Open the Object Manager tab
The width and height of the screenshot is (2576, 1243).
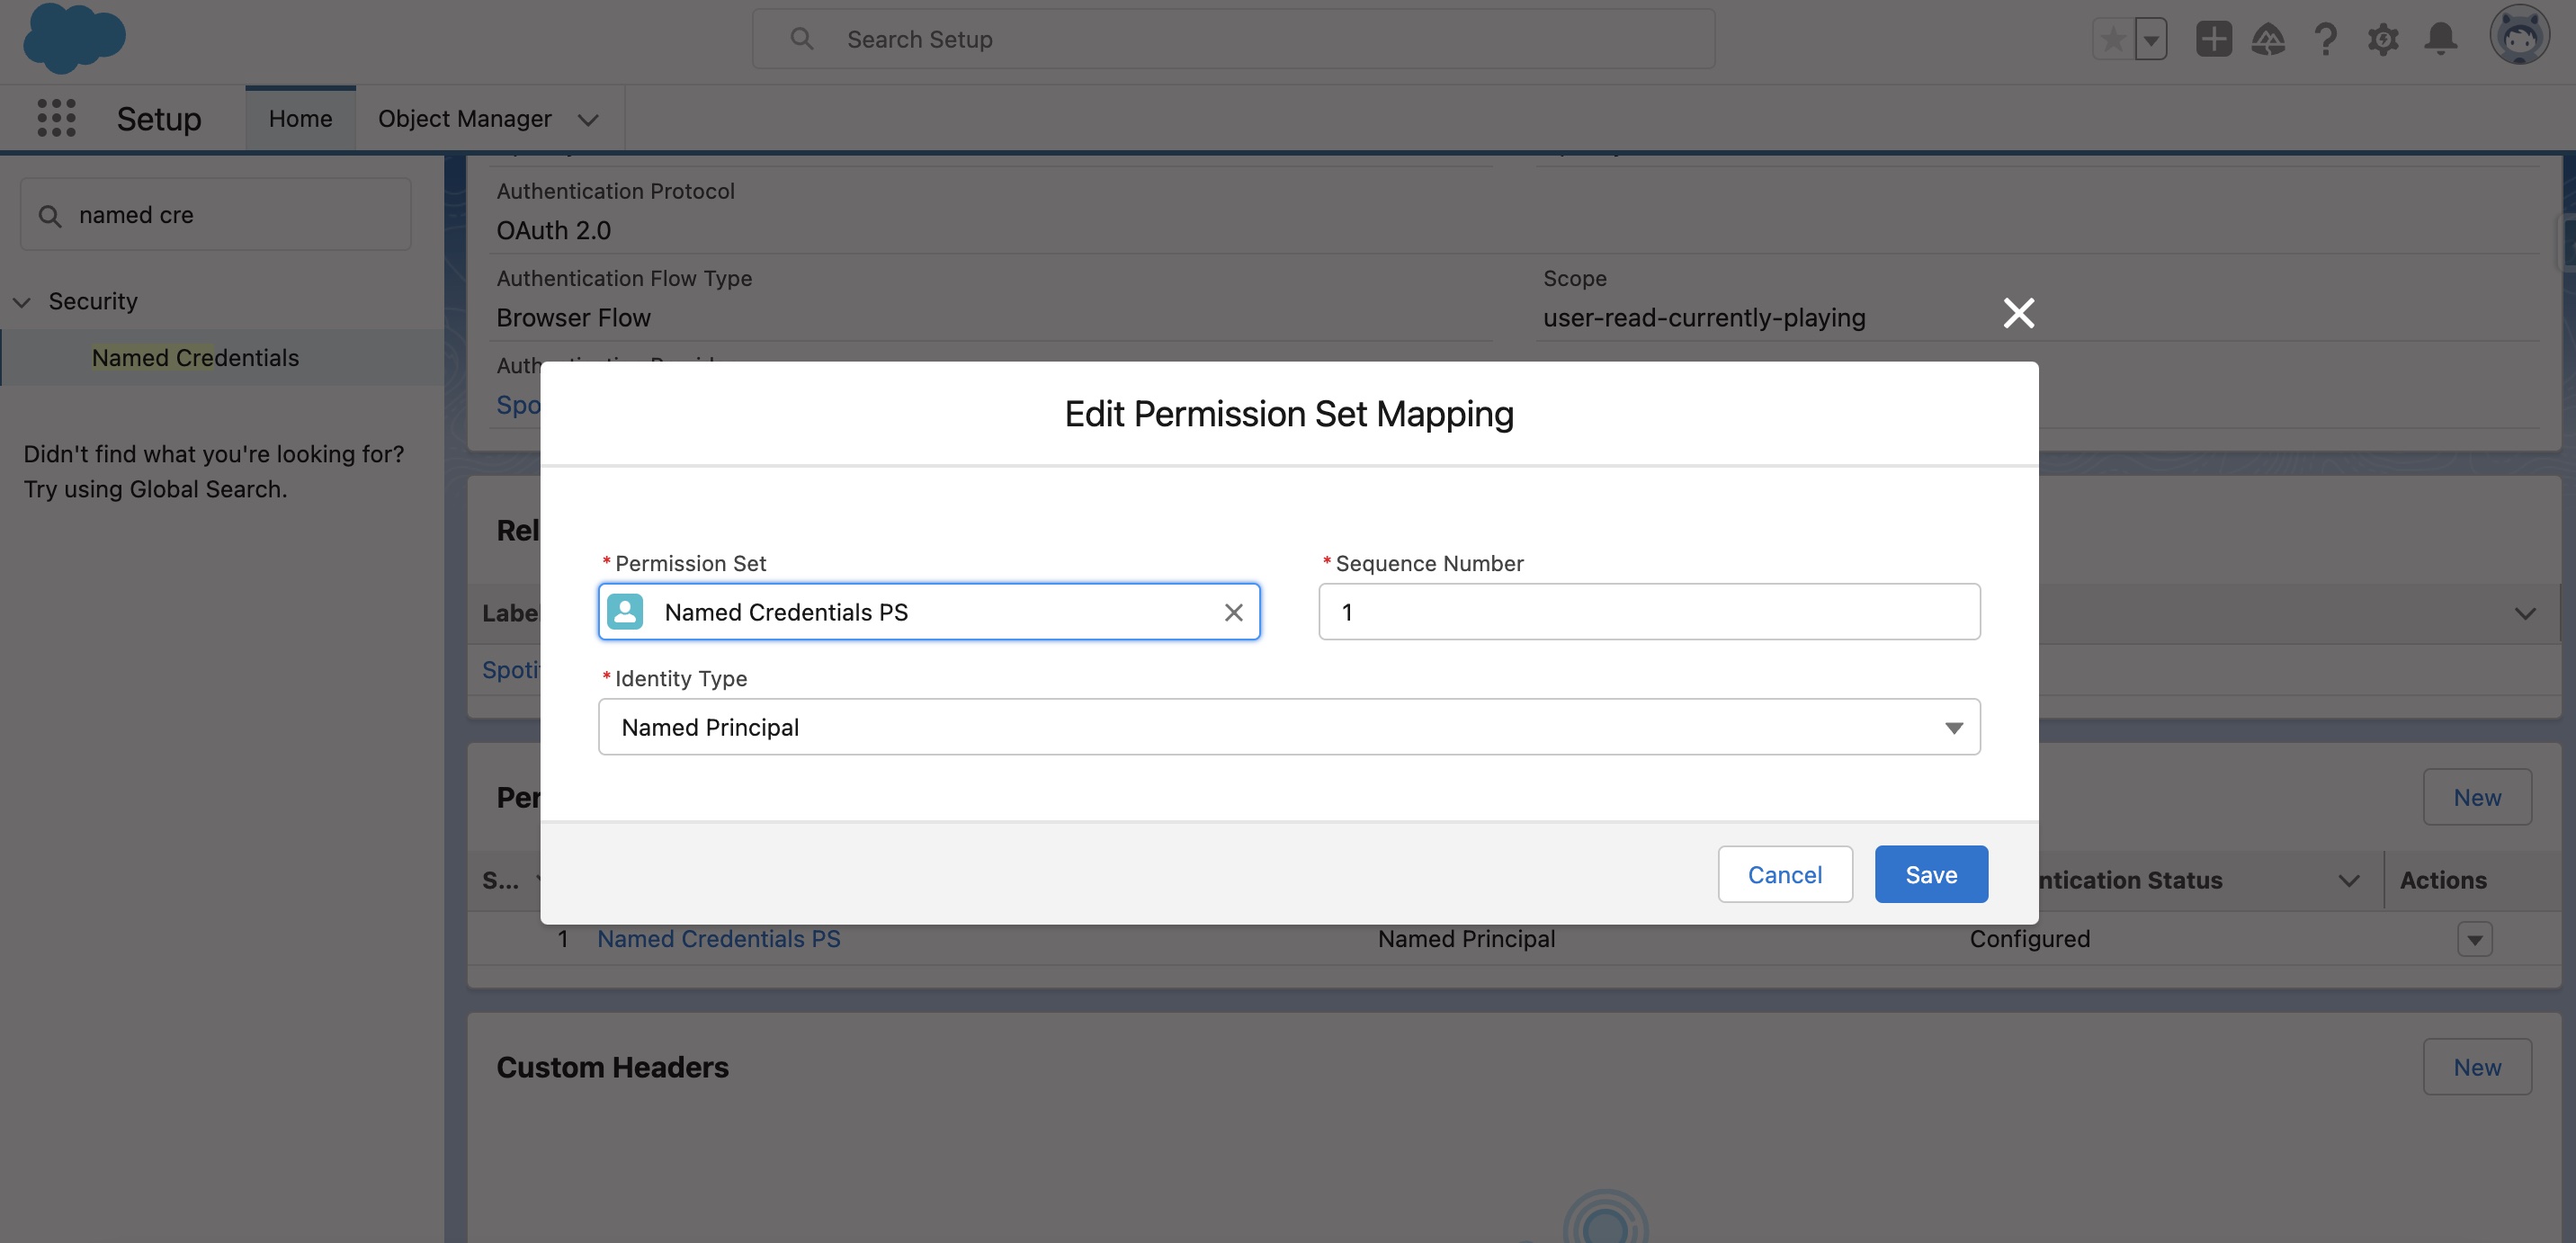[x=464, y=118]
